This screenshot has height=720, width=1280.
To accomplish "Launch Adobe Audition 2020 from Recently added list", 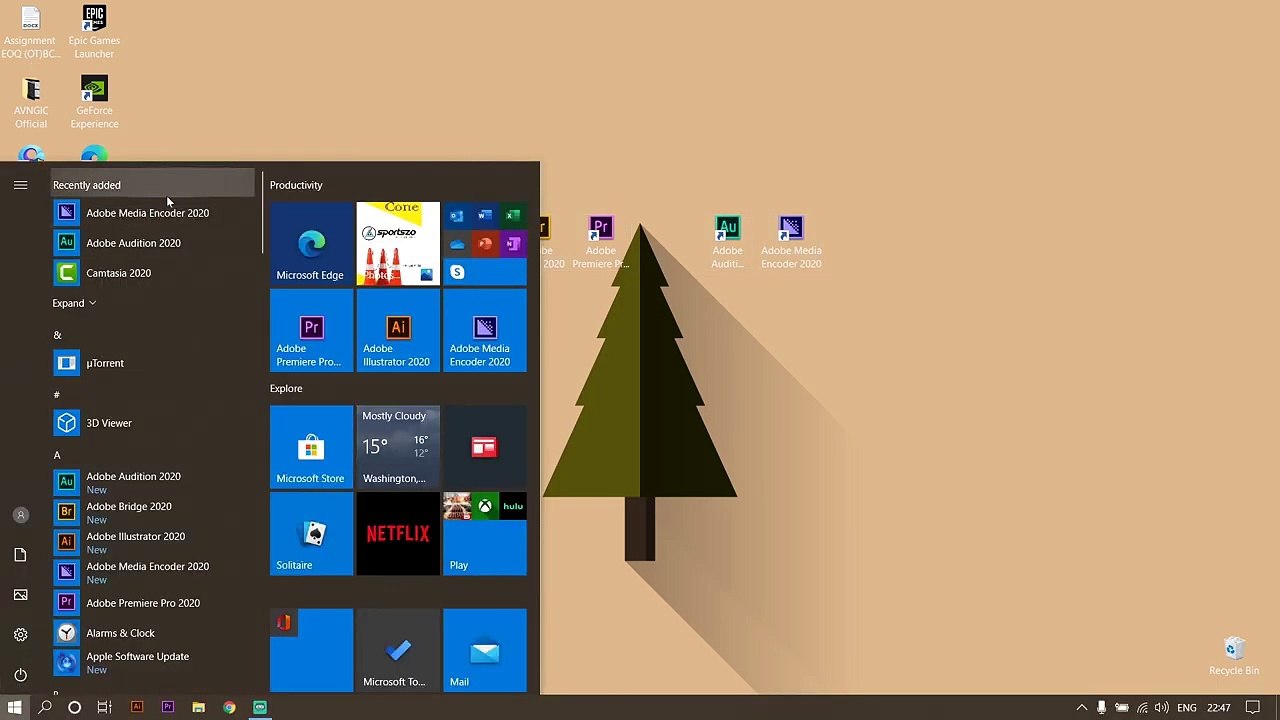I will point(152,243).
